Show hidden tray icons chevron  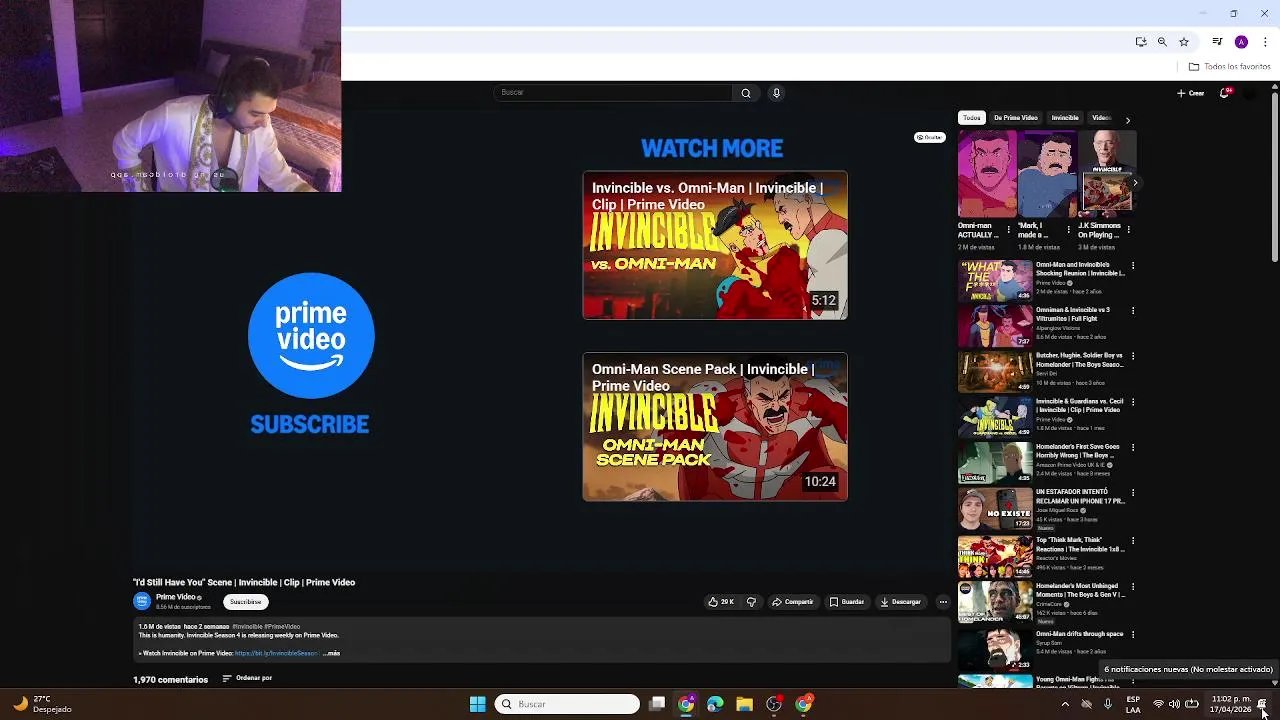tap(1065, 704)
